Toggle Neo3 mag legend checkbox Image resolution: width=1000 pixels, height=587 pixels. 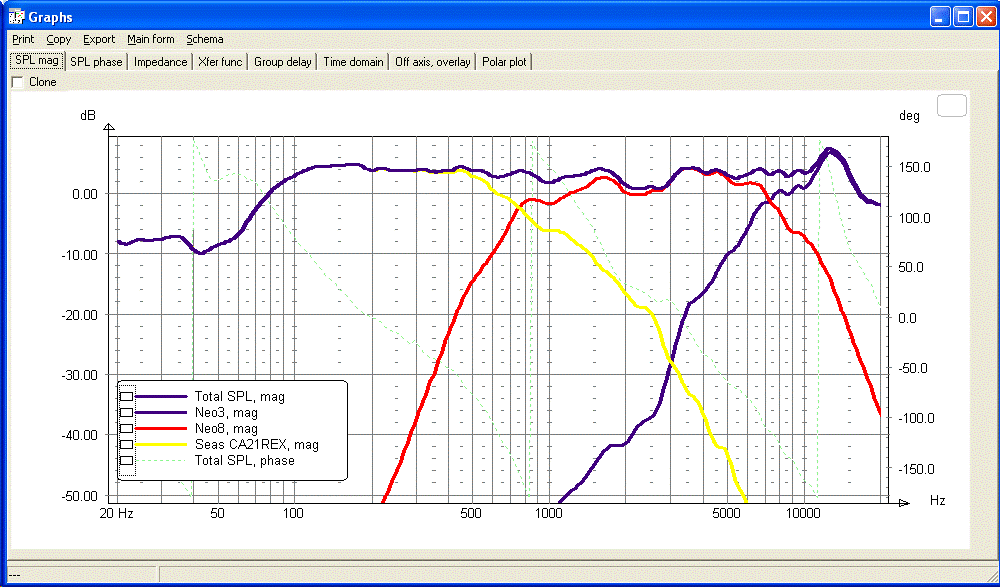127,413
